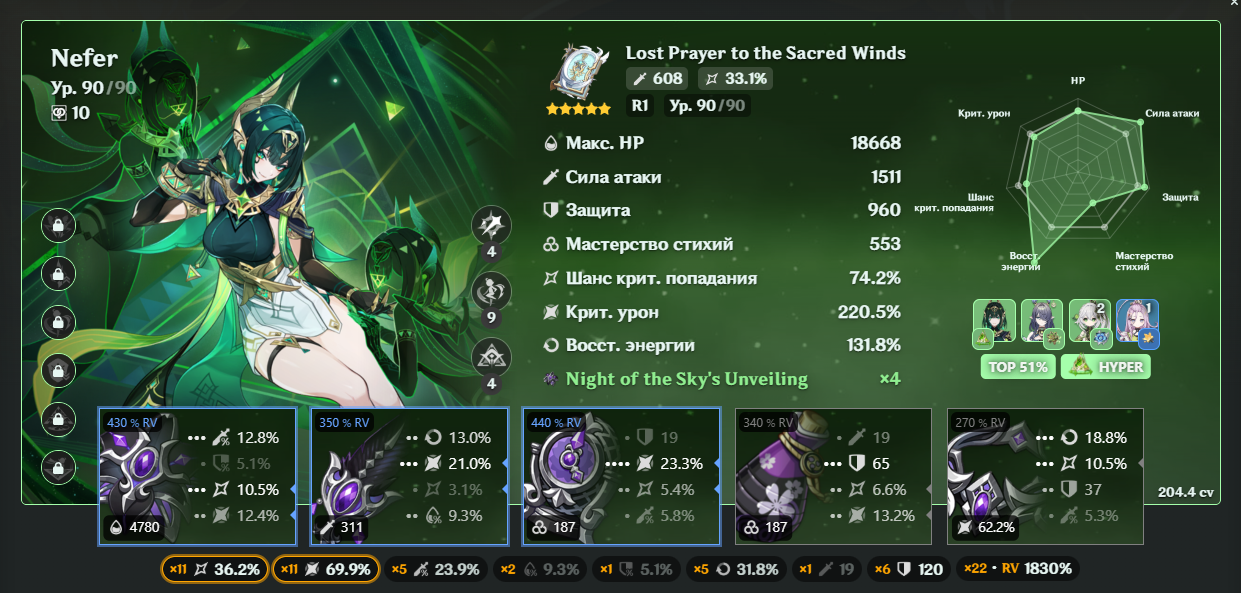Click the HYPER team tag button
The image size is (1241, 593).
click(x=1105, y=367)
